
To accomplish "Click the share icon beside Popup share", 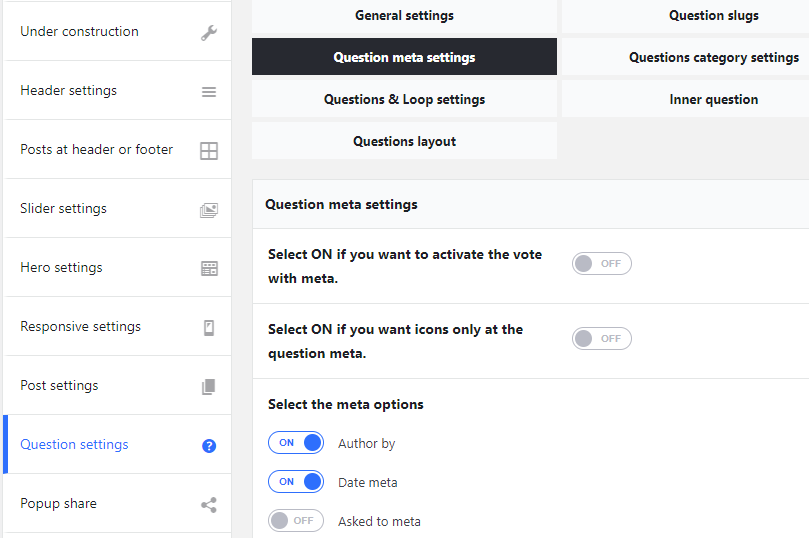I will 209,505.
